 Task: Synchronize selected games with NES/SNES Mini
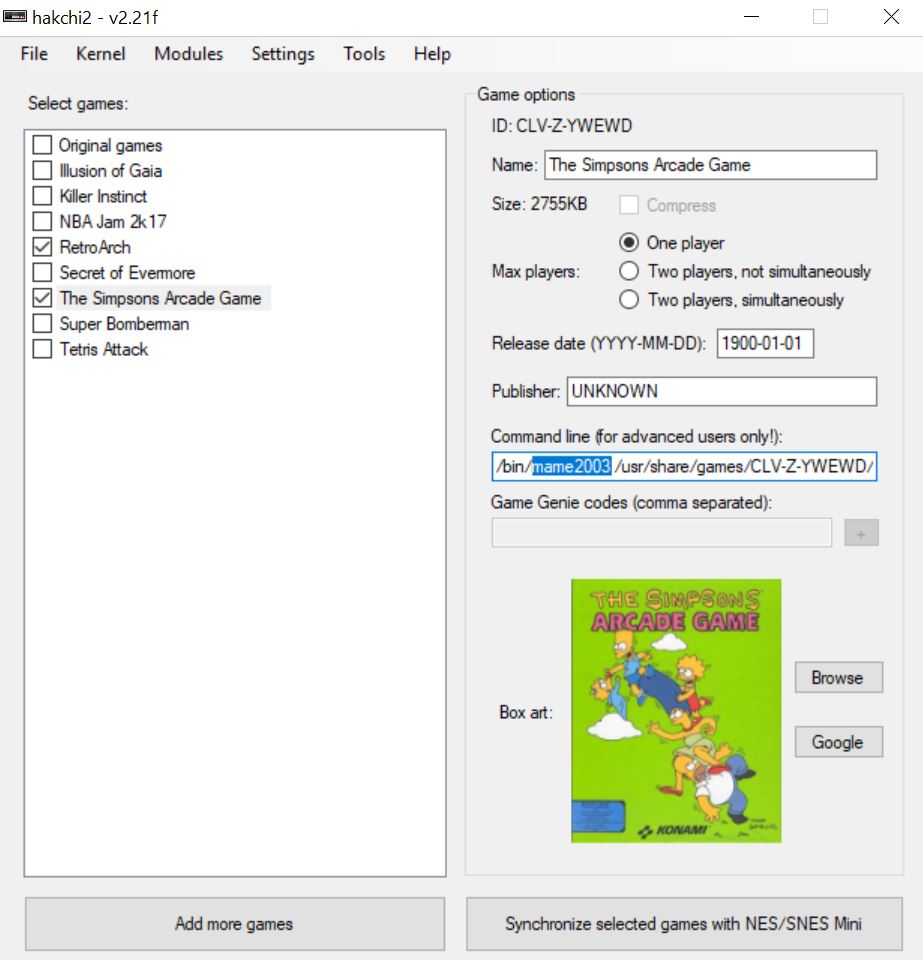pos(684,924)
